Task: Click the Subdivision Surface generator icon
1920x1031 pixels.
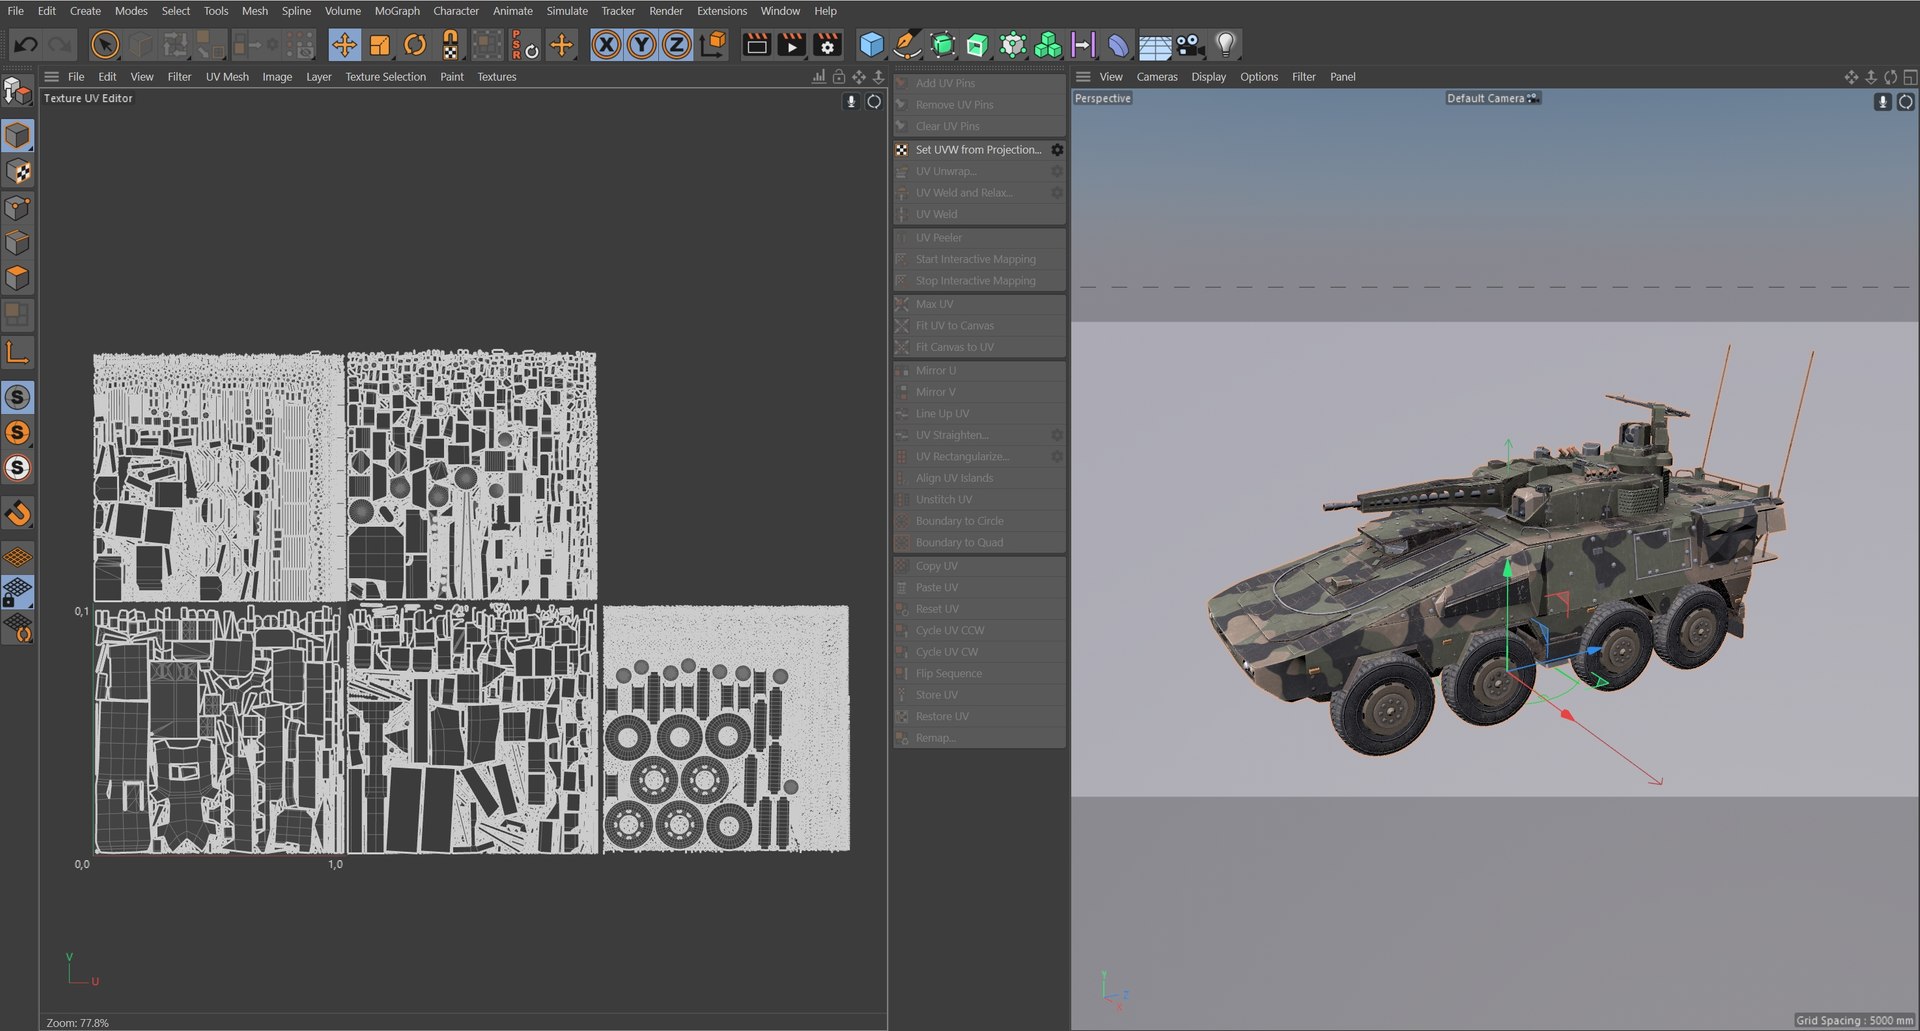Action: 942,45
